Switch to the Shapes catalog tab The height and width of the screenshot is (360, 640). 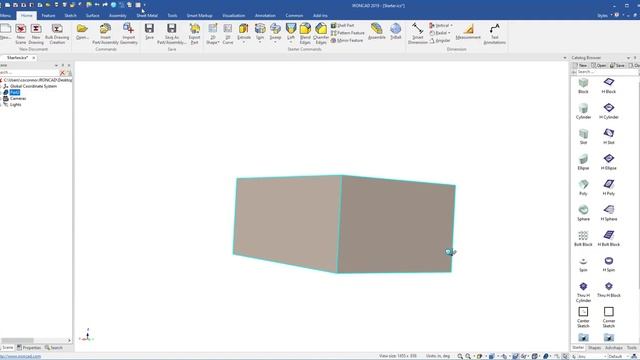coord(594,348)
